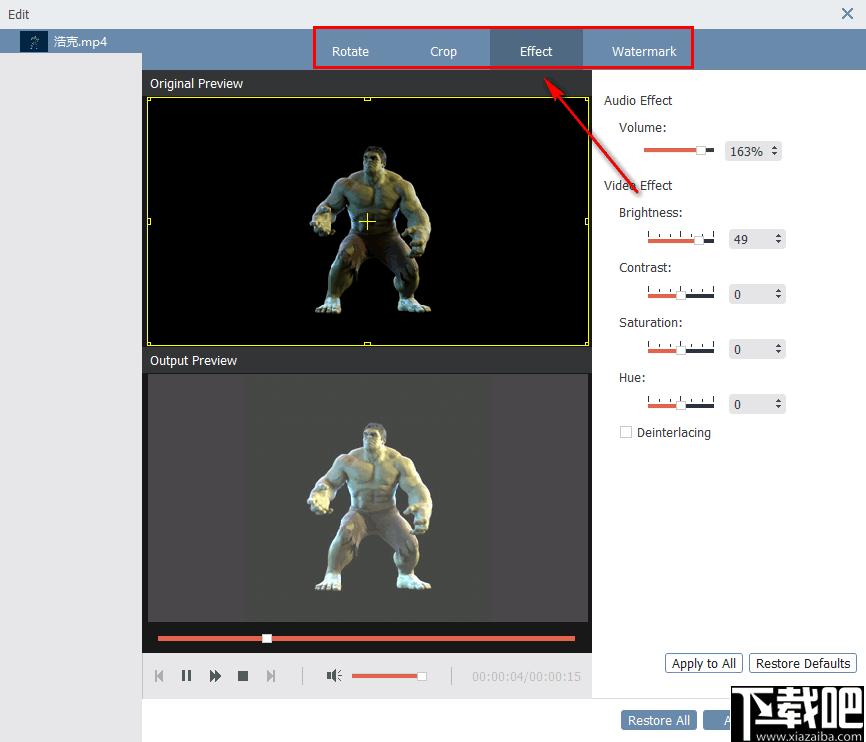Decrease Contrast value with down arrow

coord(778,297)
